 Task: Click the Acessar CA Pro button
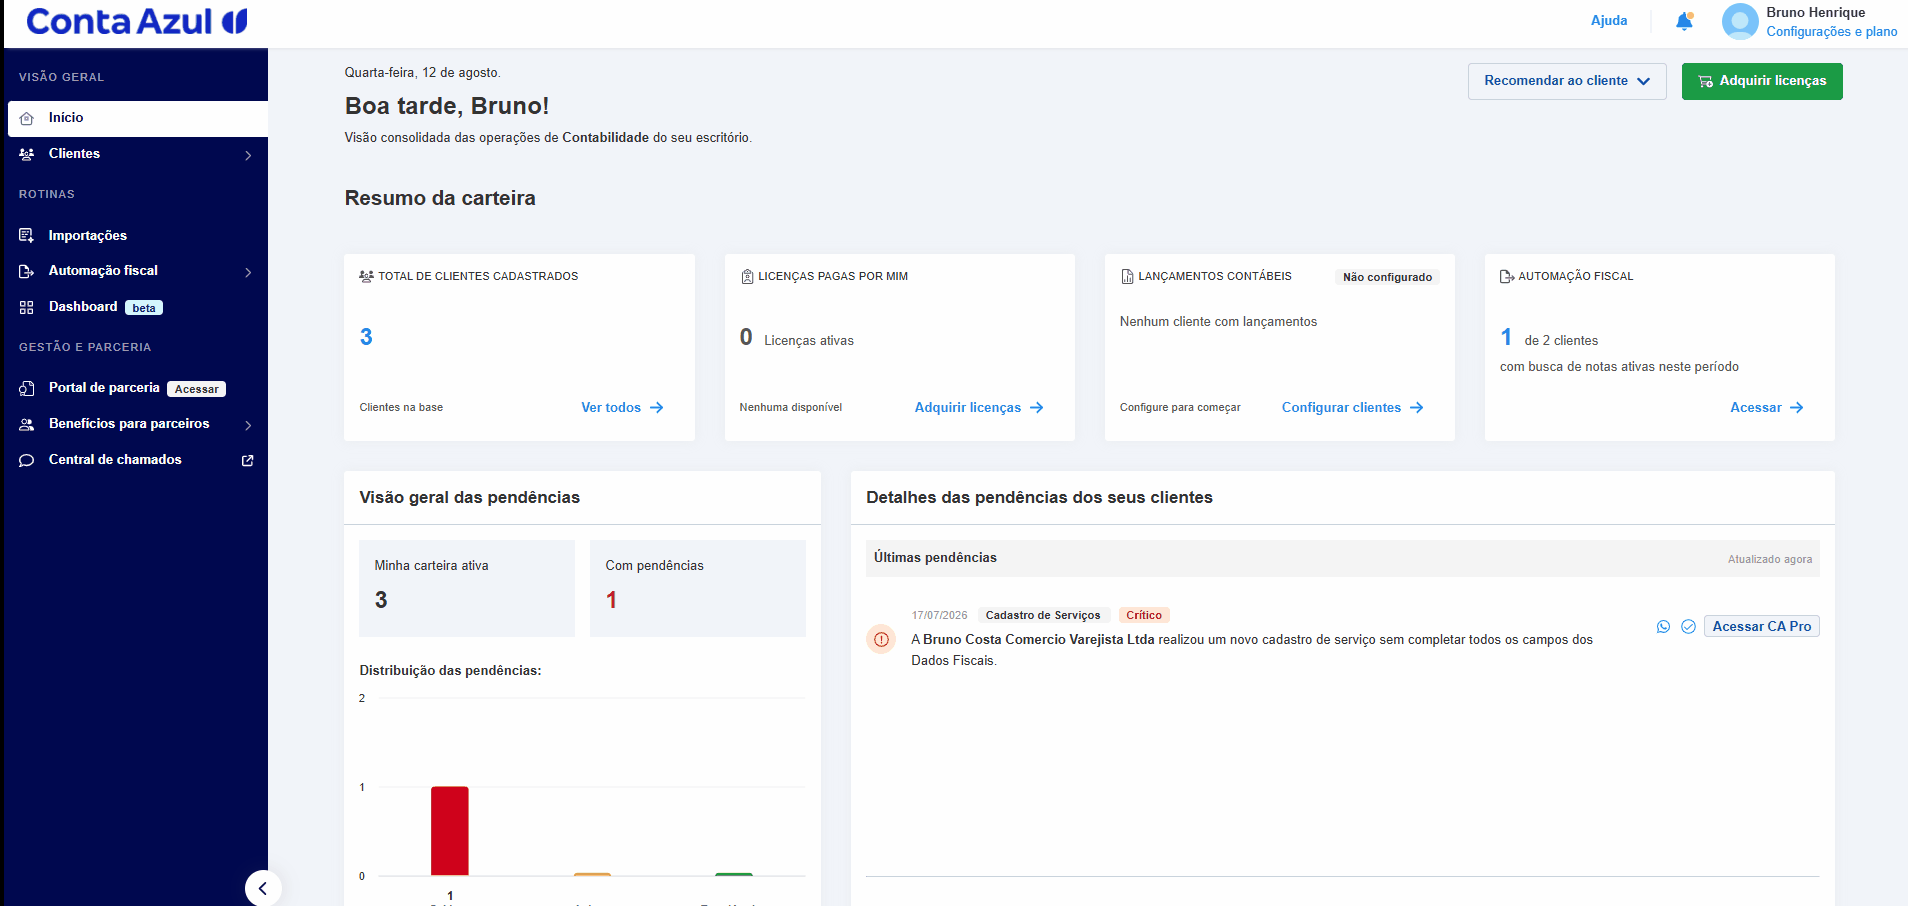1762,626
